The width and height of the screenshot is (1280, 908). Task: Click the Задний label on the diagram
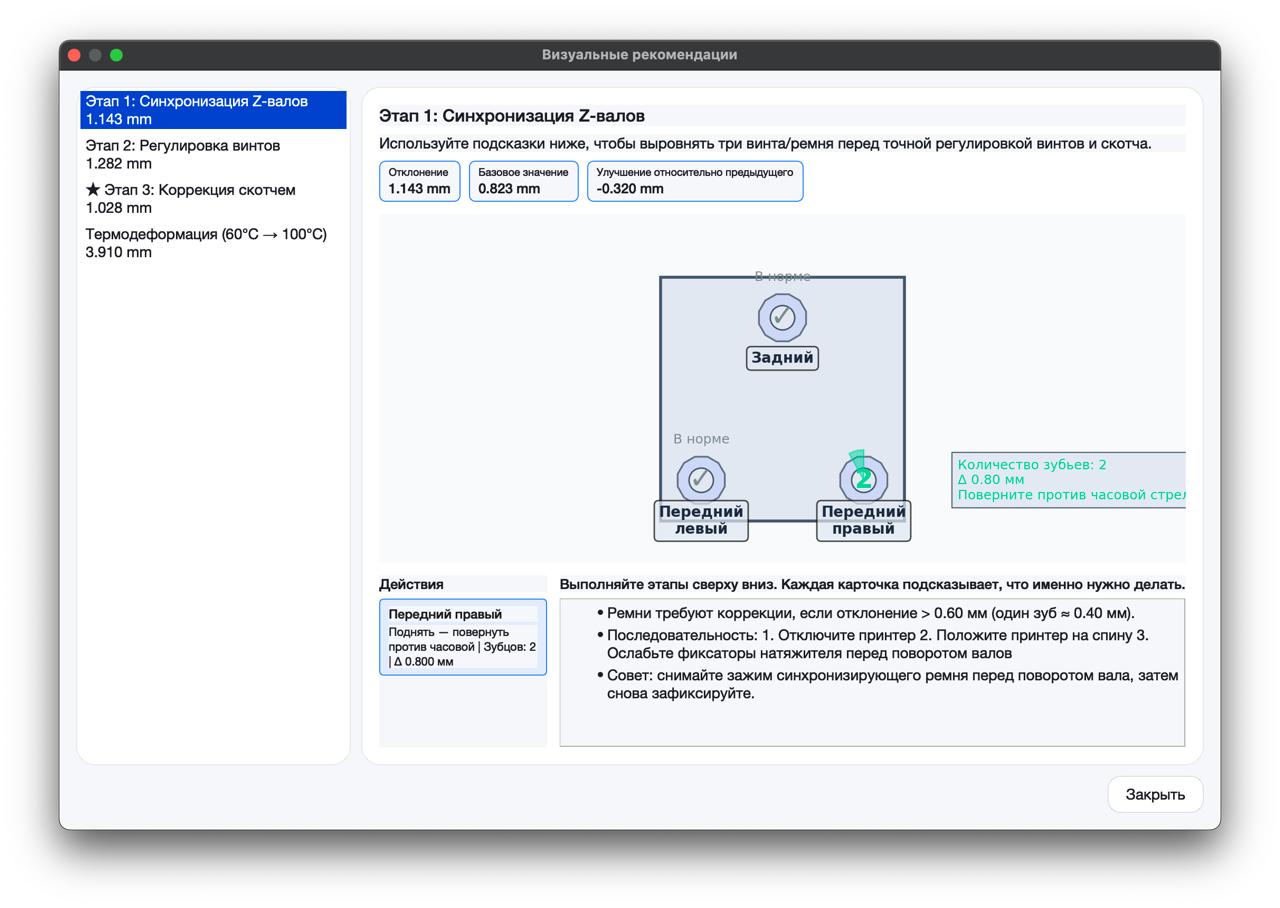(782, 358)
